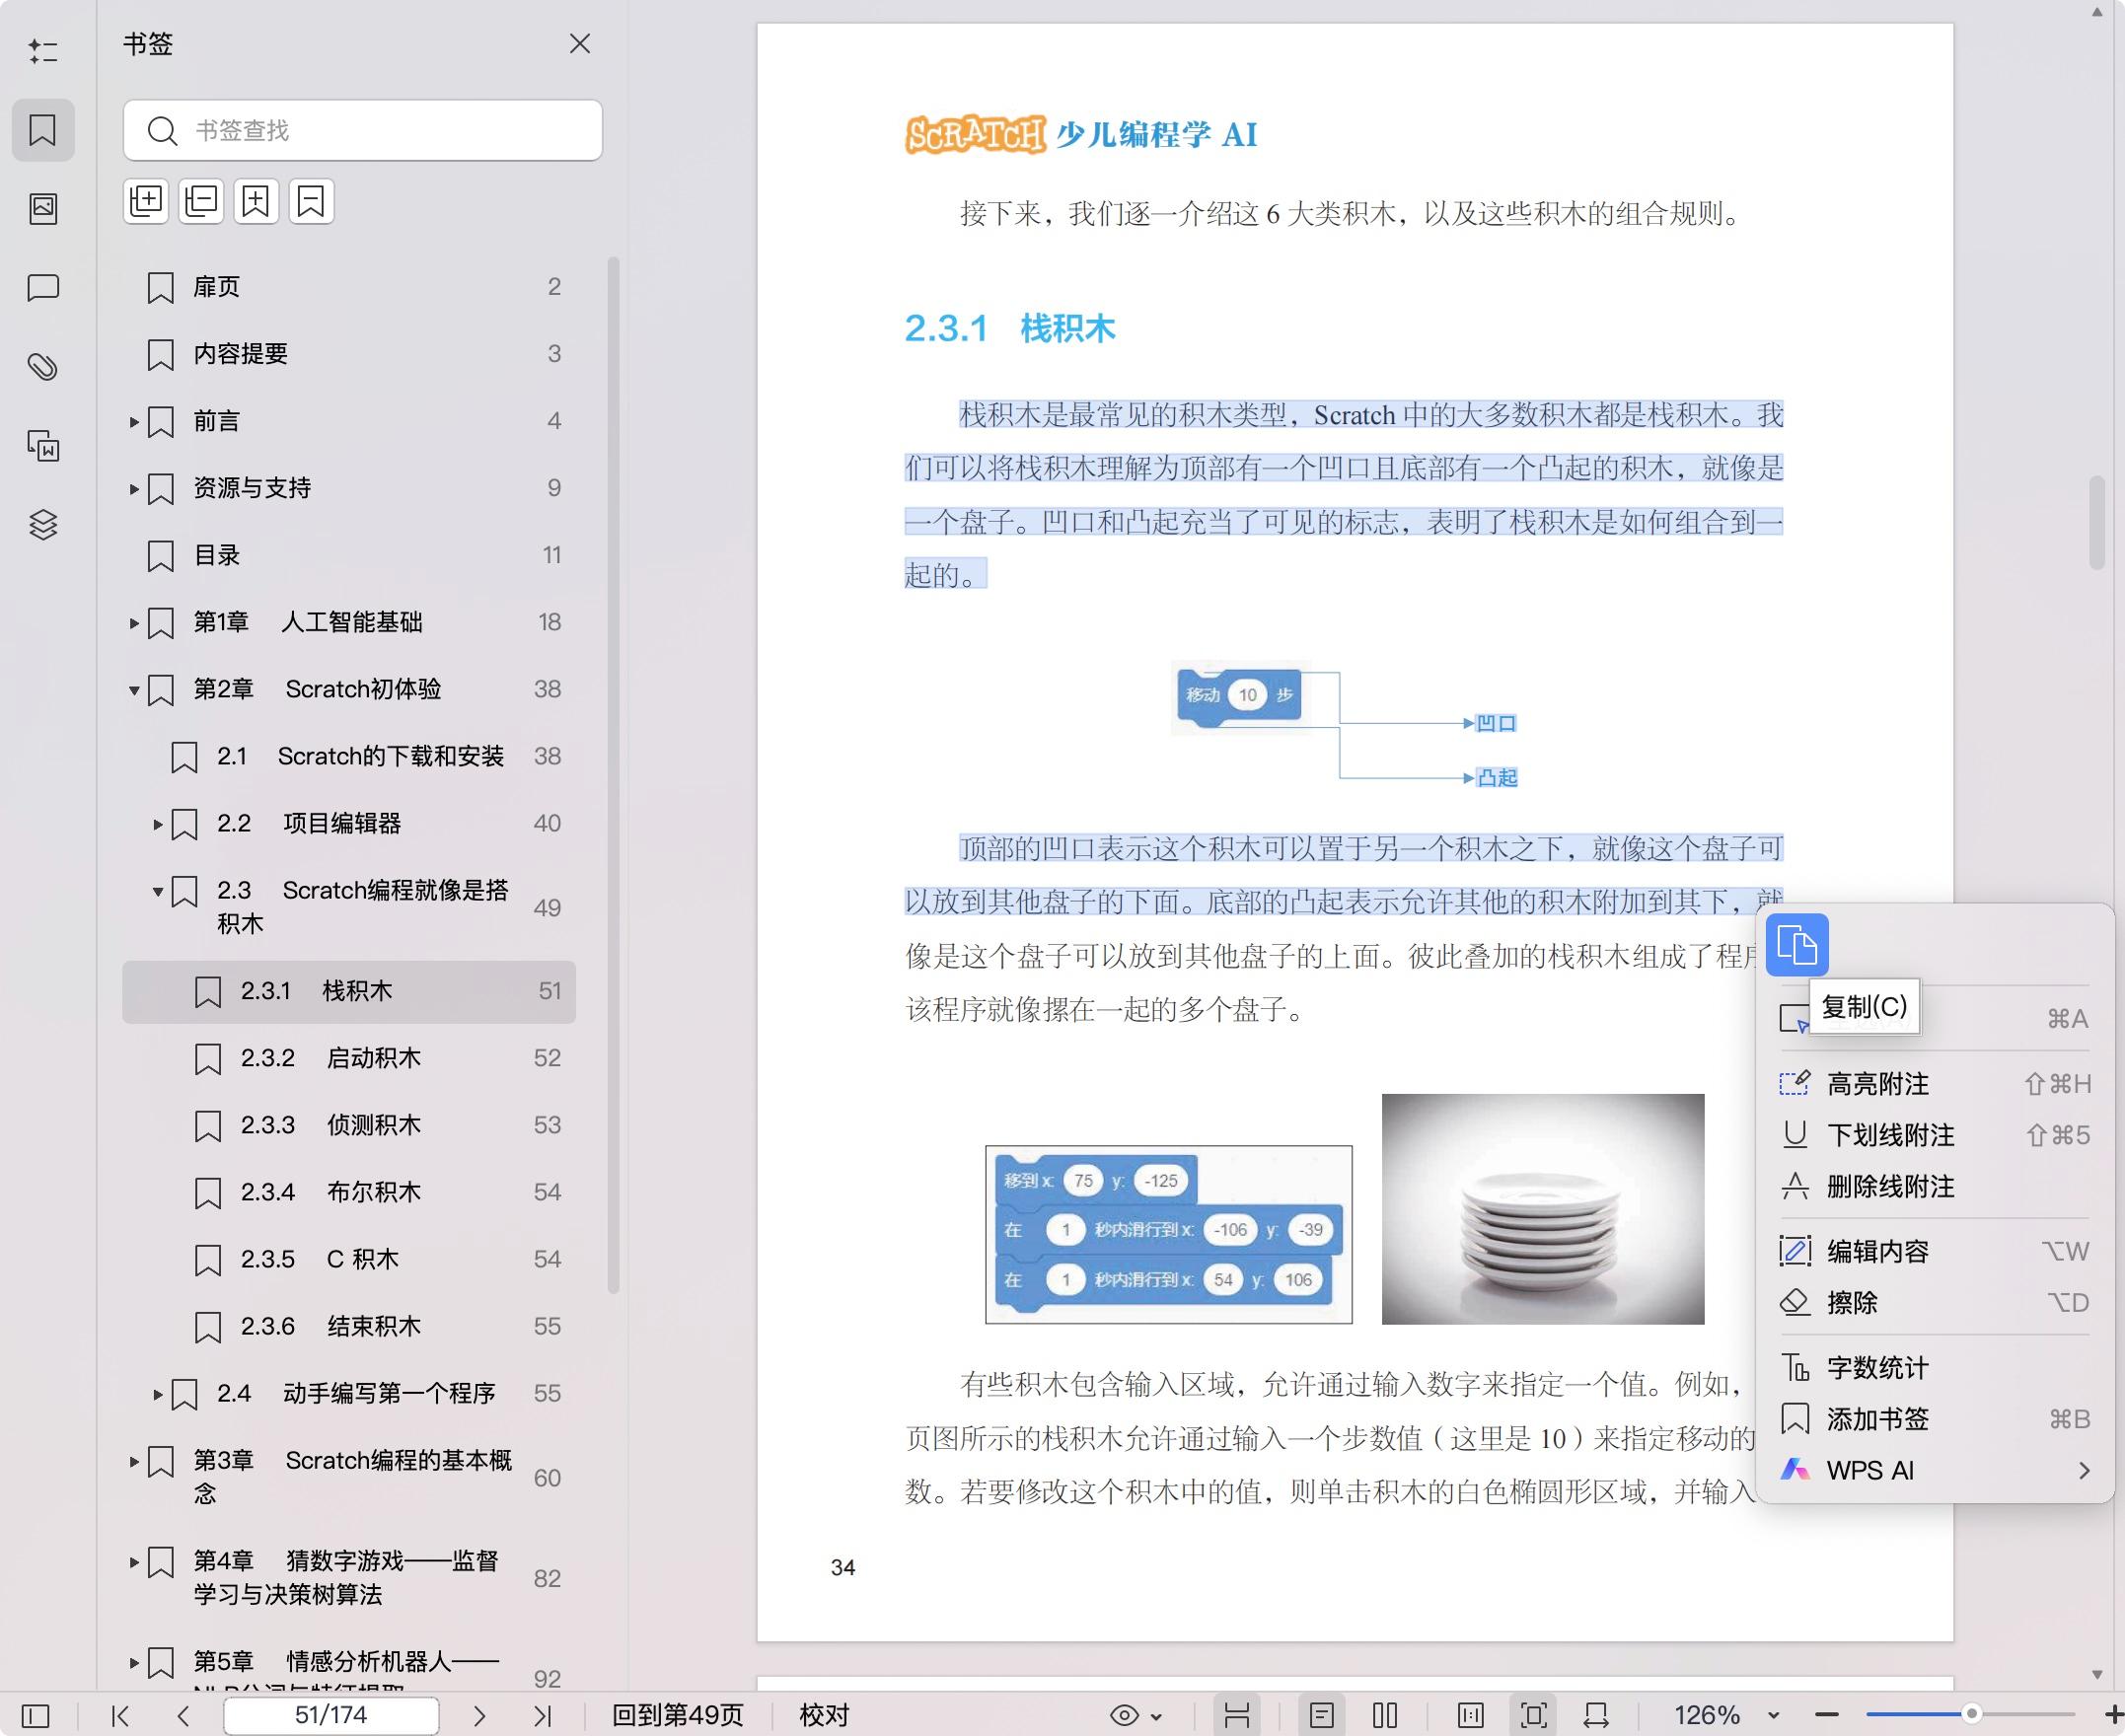Click the expand all bookmarks icon
2125x1736 pixels.
click(146, 202)
